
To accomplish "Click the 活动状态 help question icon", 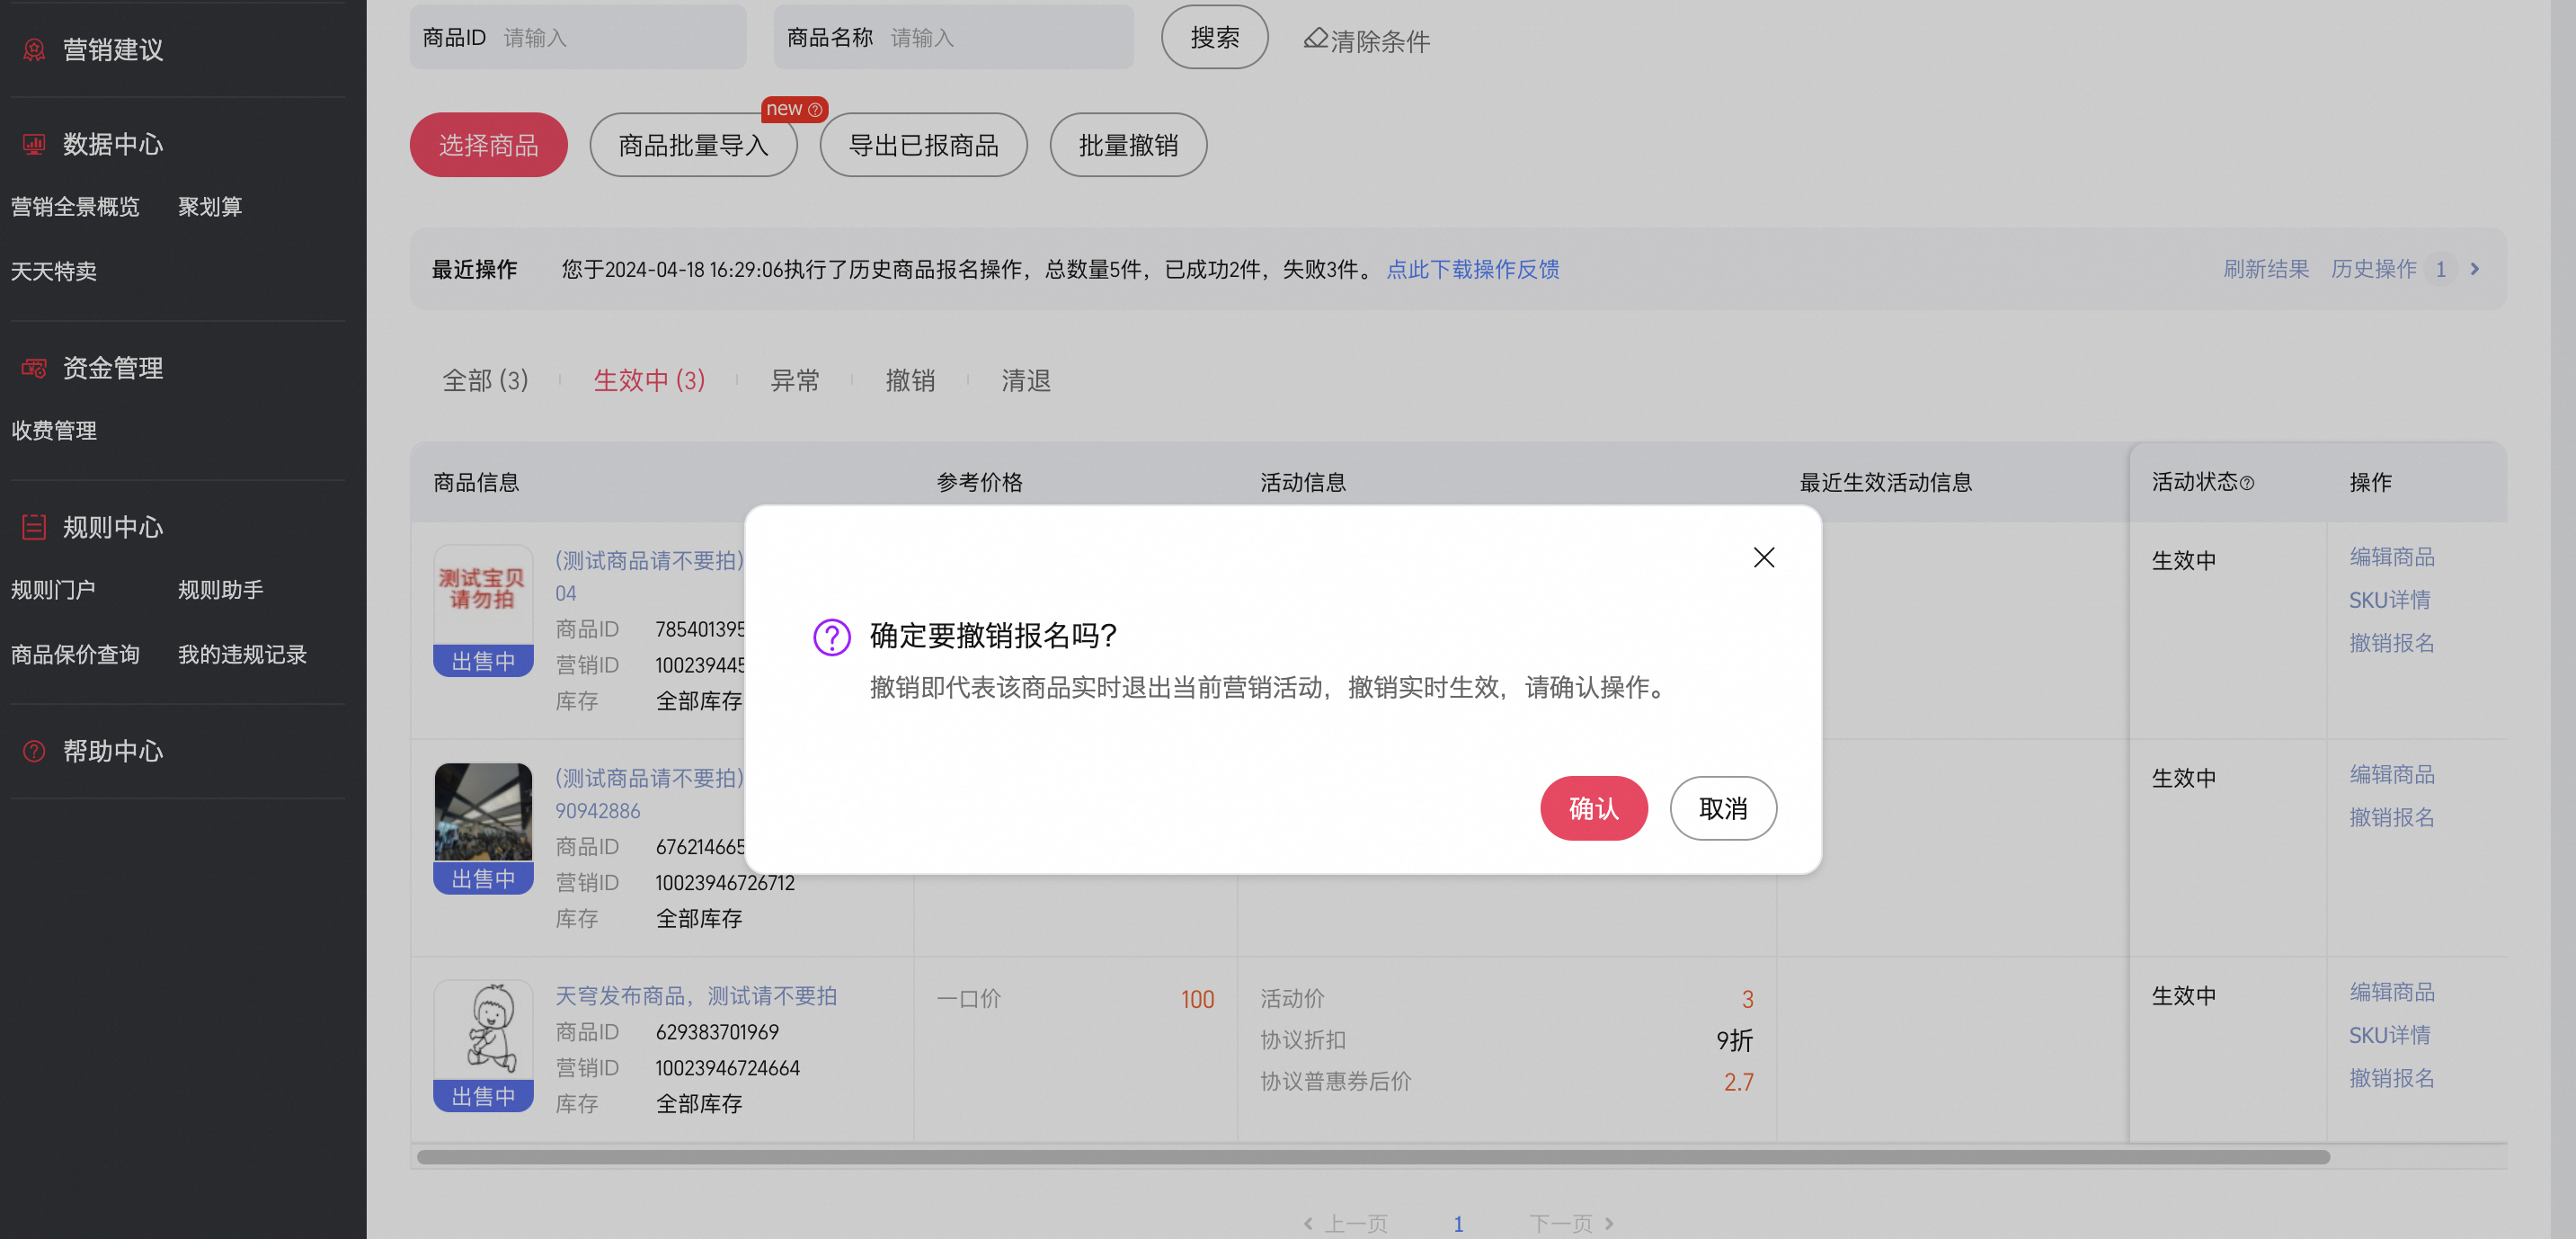I will point(2246,483).
